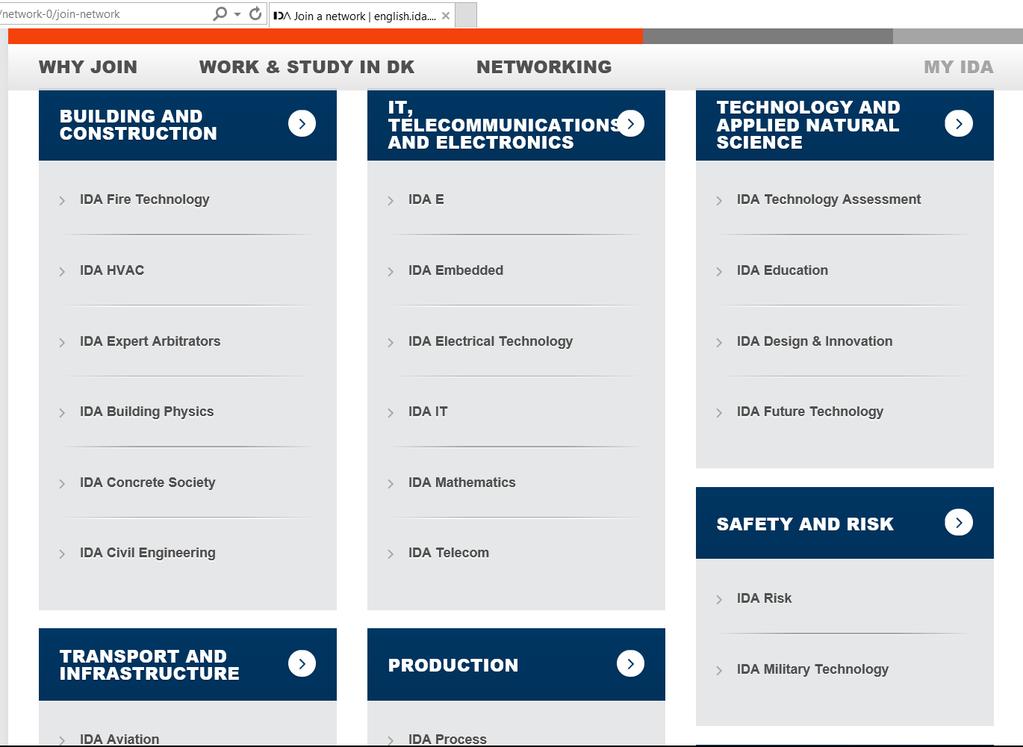Click the chevron beside IDA Technology Assessment

pyautogui.click(x=719, y=201)
